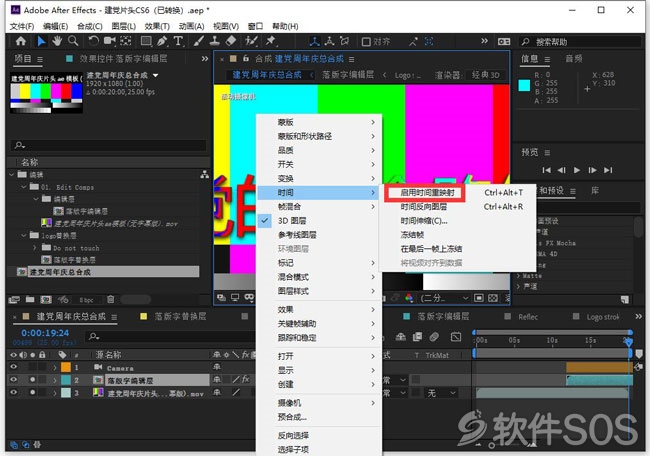Click the motion blur enable icon in timeline

tap(434, 337)
